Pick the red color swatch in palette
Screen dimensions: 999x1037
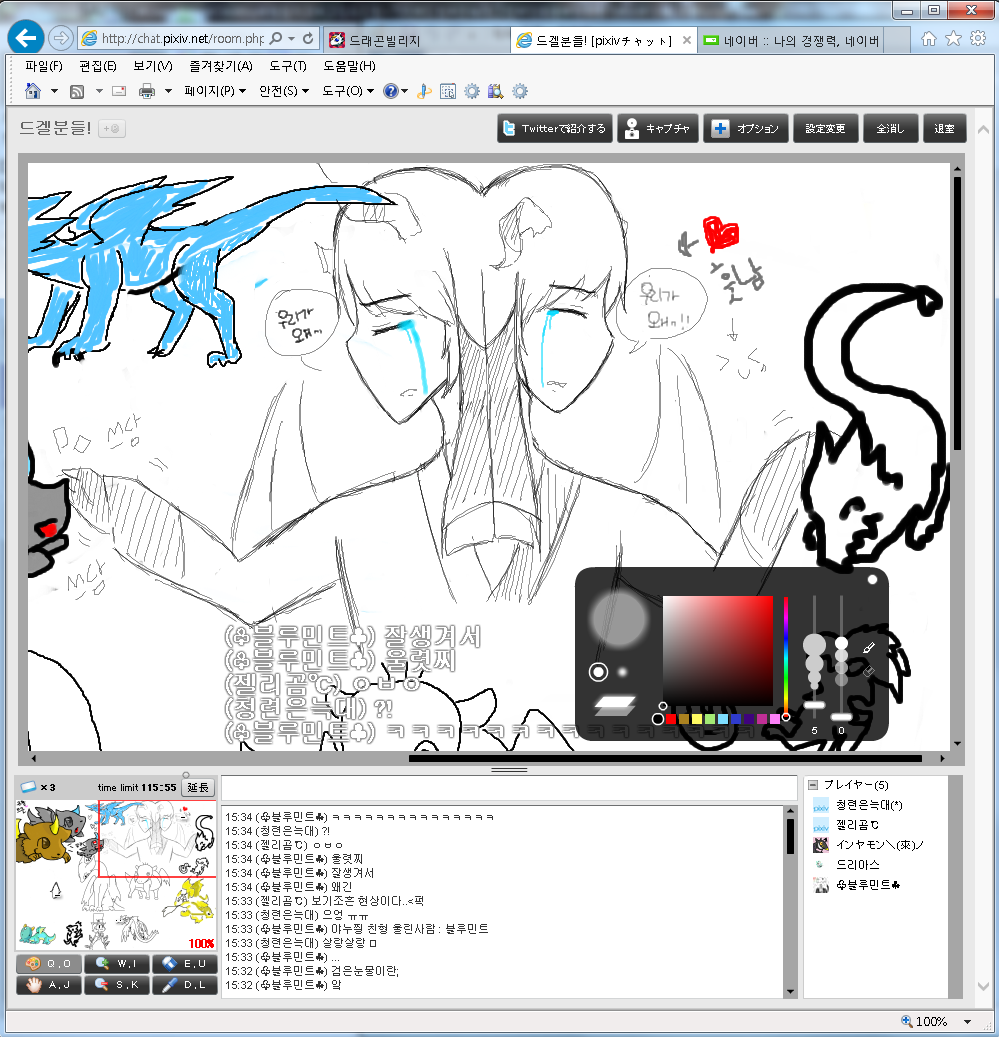click(671, 718)
